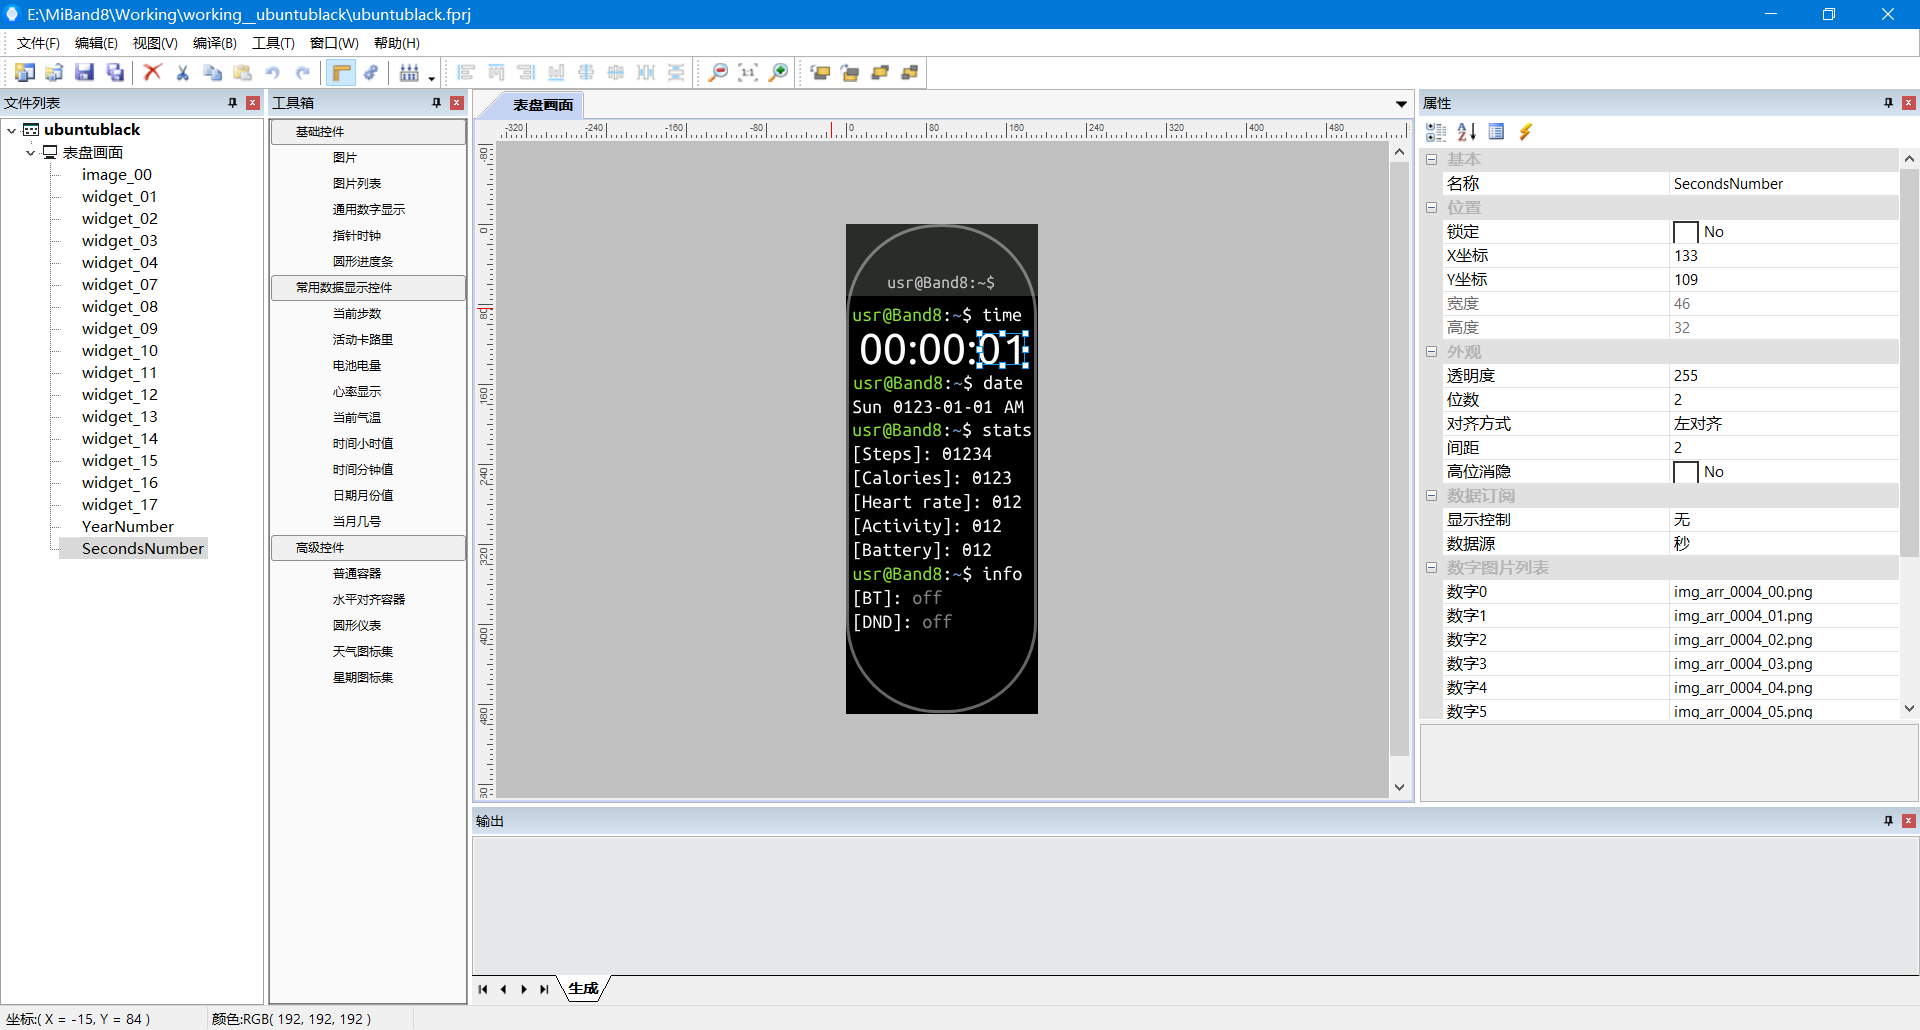Image resolution: width=1920 pixels, height=1030 pixels.
Task: Collapse the 数字图片列表 property group
Action: click(1432, 568)
